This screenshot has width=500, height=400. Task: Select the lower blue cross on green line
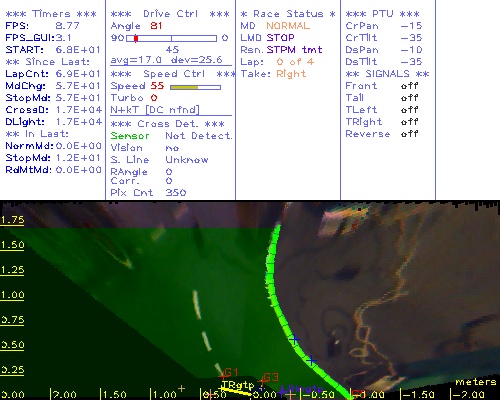coord(311,360)
